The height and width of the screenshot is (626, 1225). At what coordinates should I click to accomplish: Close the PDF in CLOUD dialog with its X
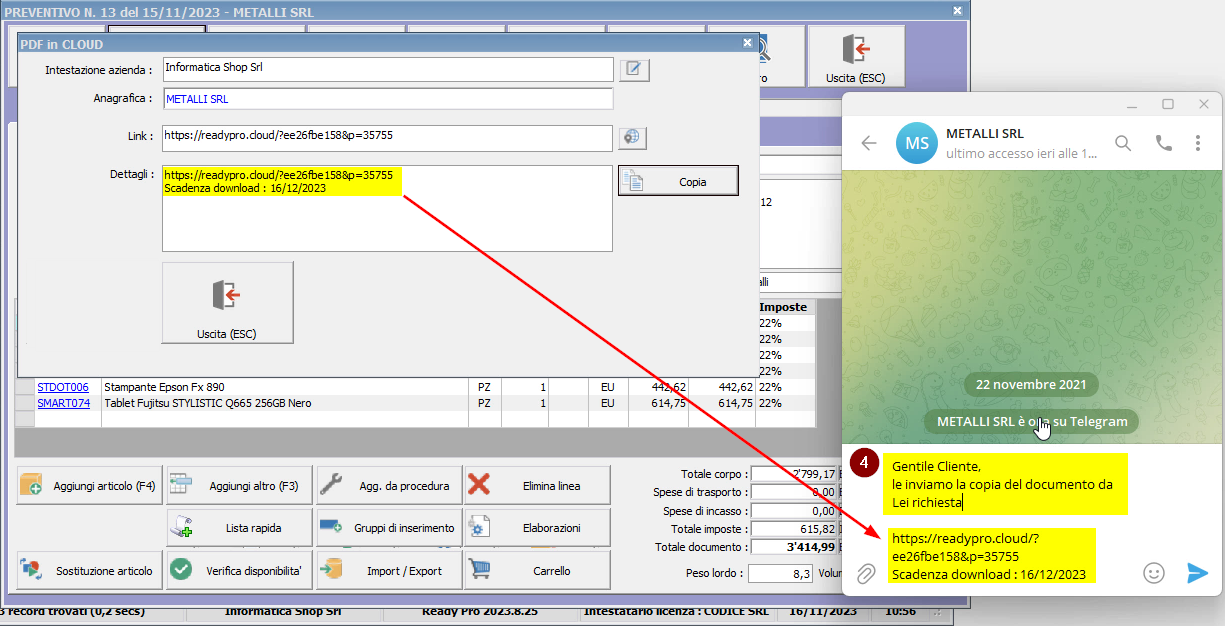(747, 43)
